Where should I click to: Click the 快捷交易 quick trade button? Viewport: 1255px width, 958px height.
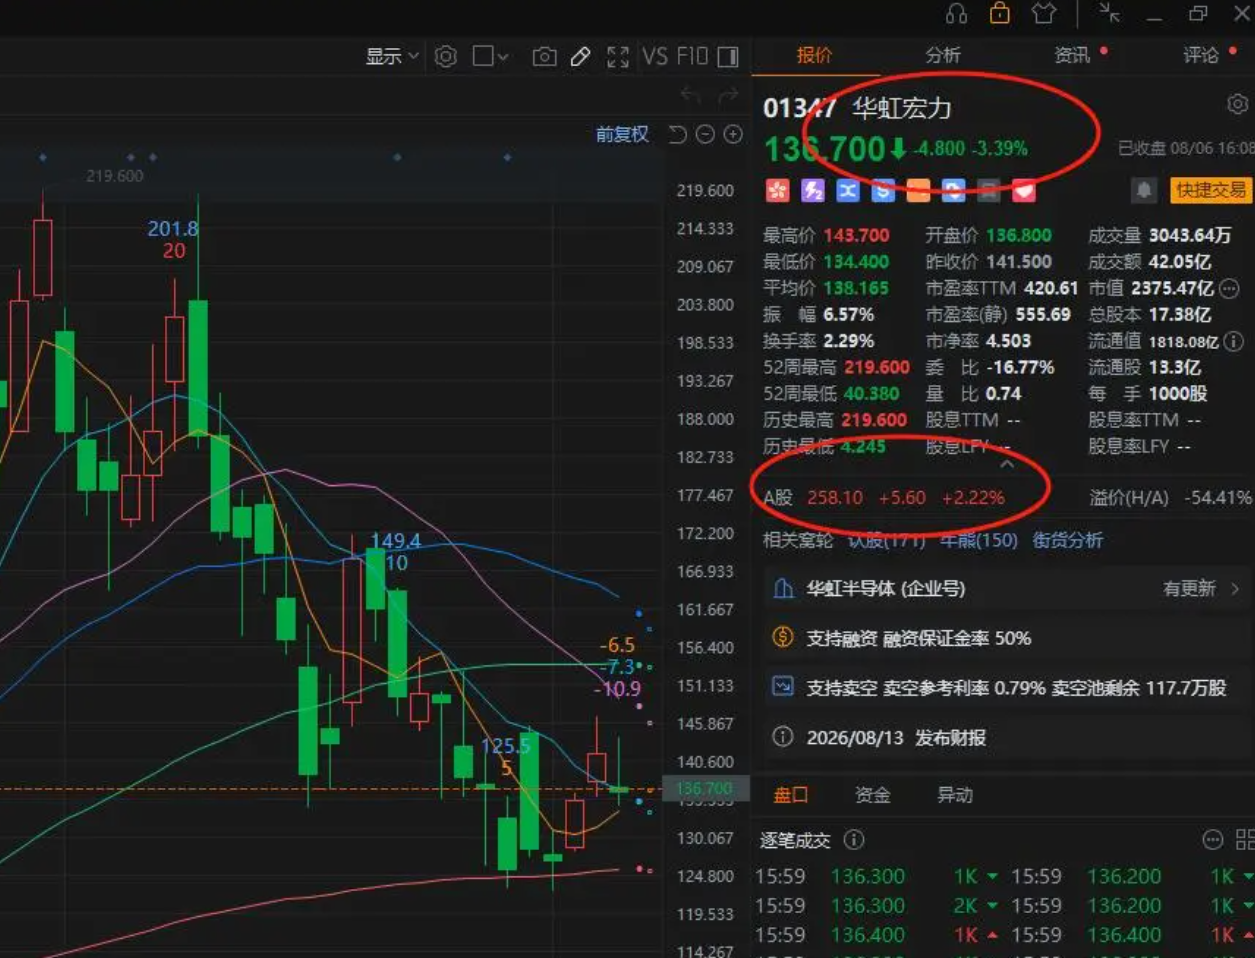click(1210, 190)
